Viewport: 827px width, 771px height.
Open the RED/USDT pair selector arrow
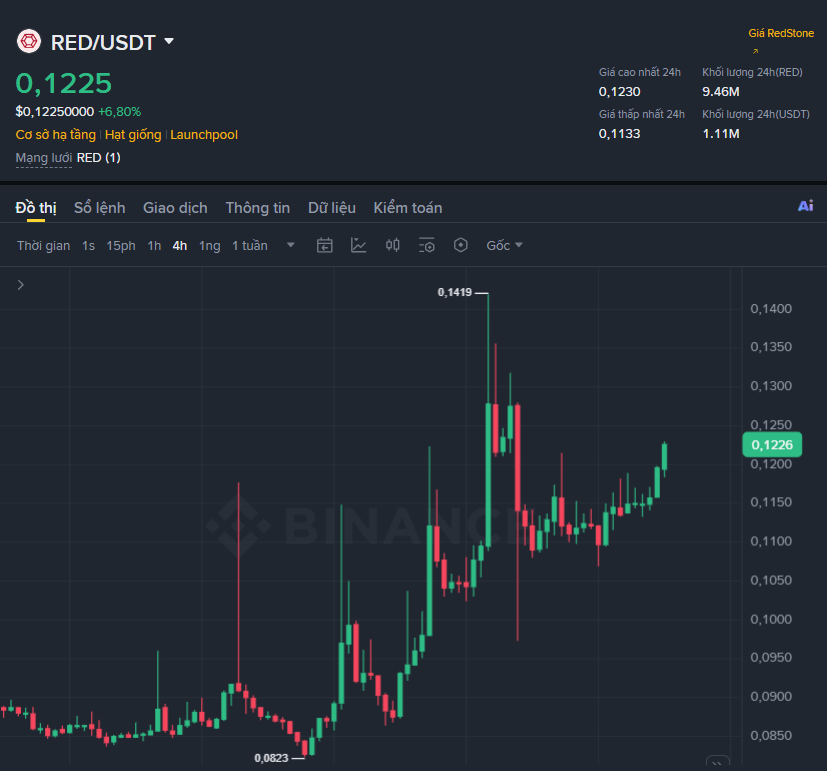tap(169, 41)
